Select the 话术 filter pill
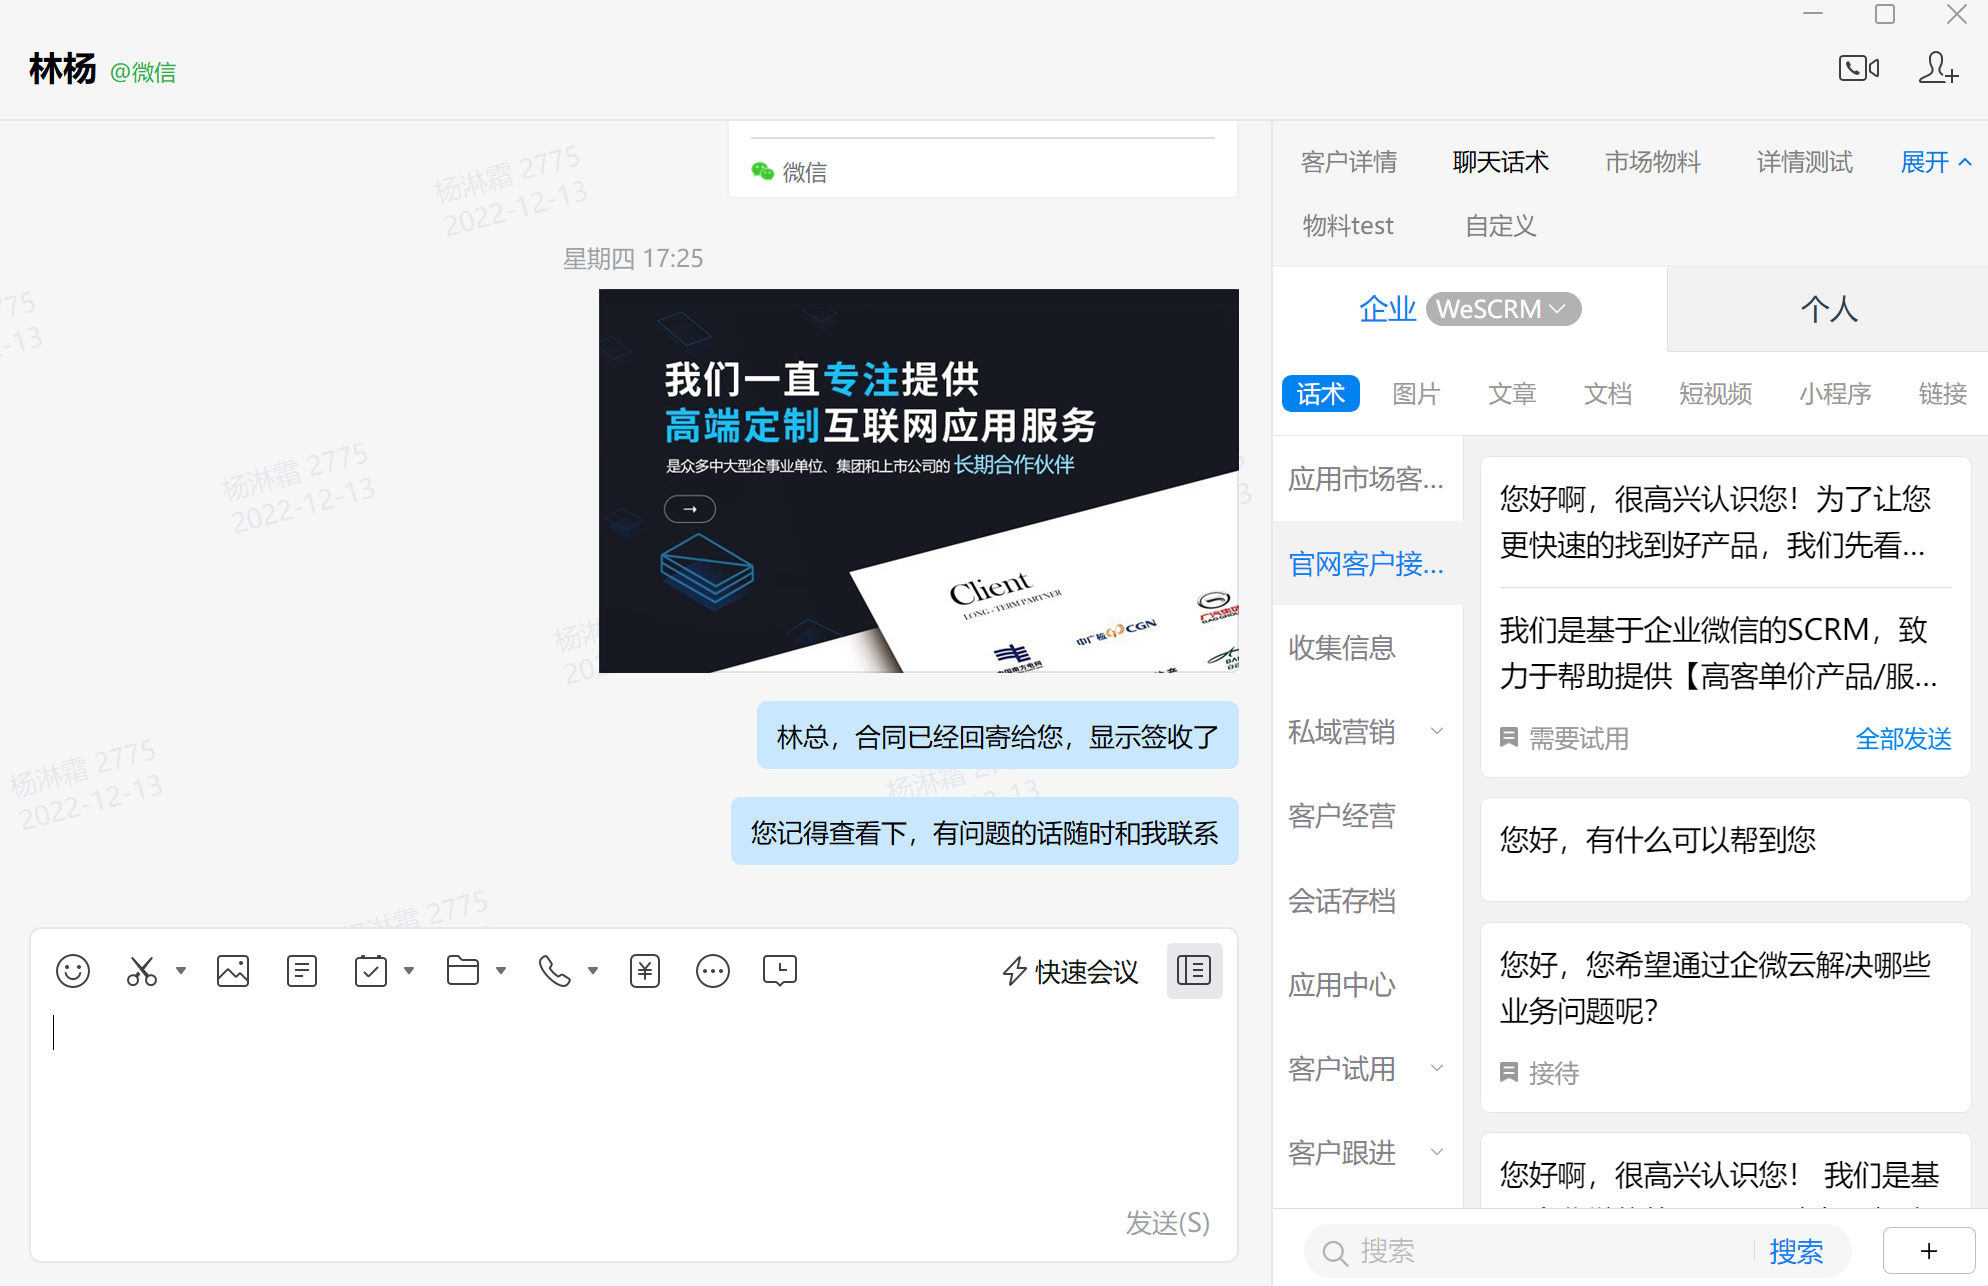 point(1320,394)
